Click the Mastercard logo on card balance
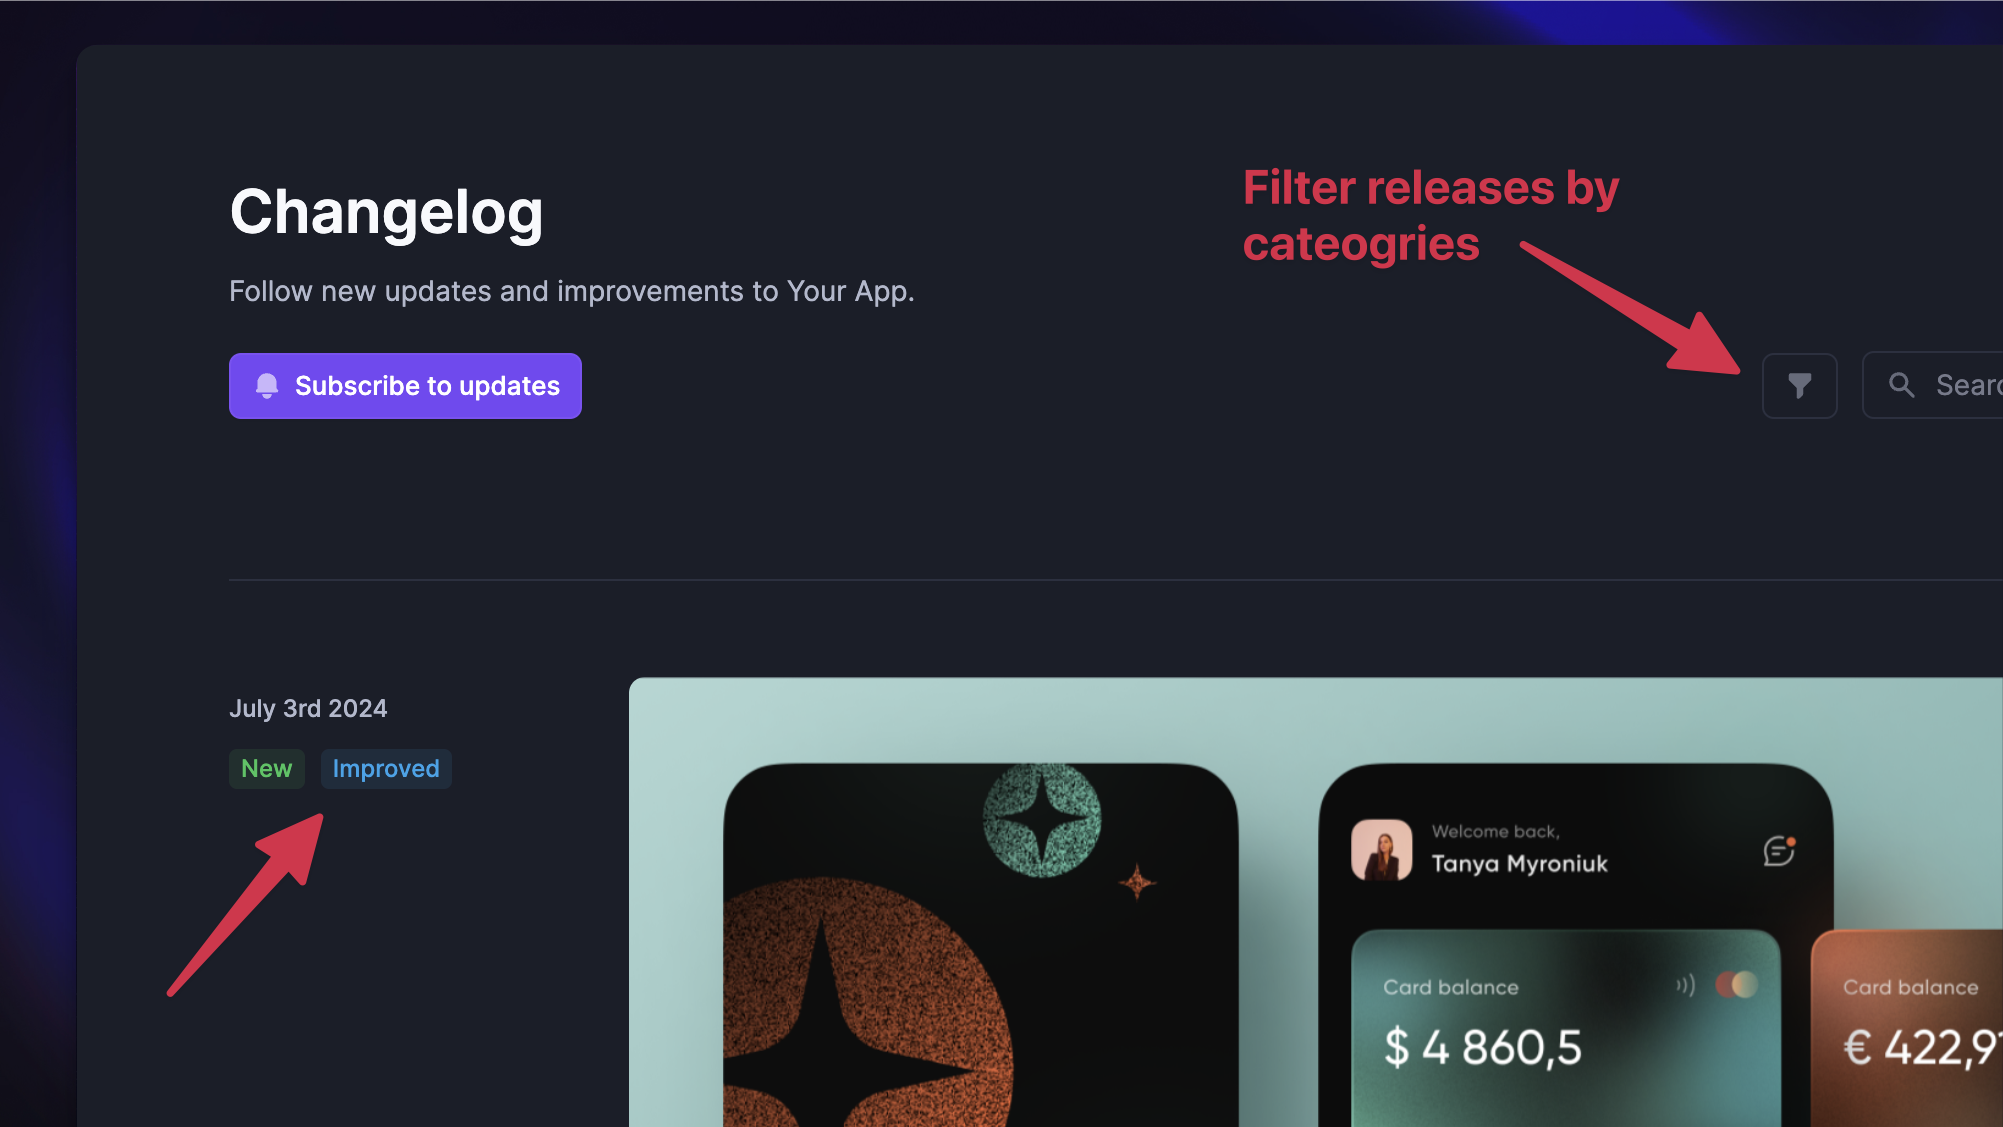The width and height of the screenshot is (2003, 1127). tap(1734, 985)
